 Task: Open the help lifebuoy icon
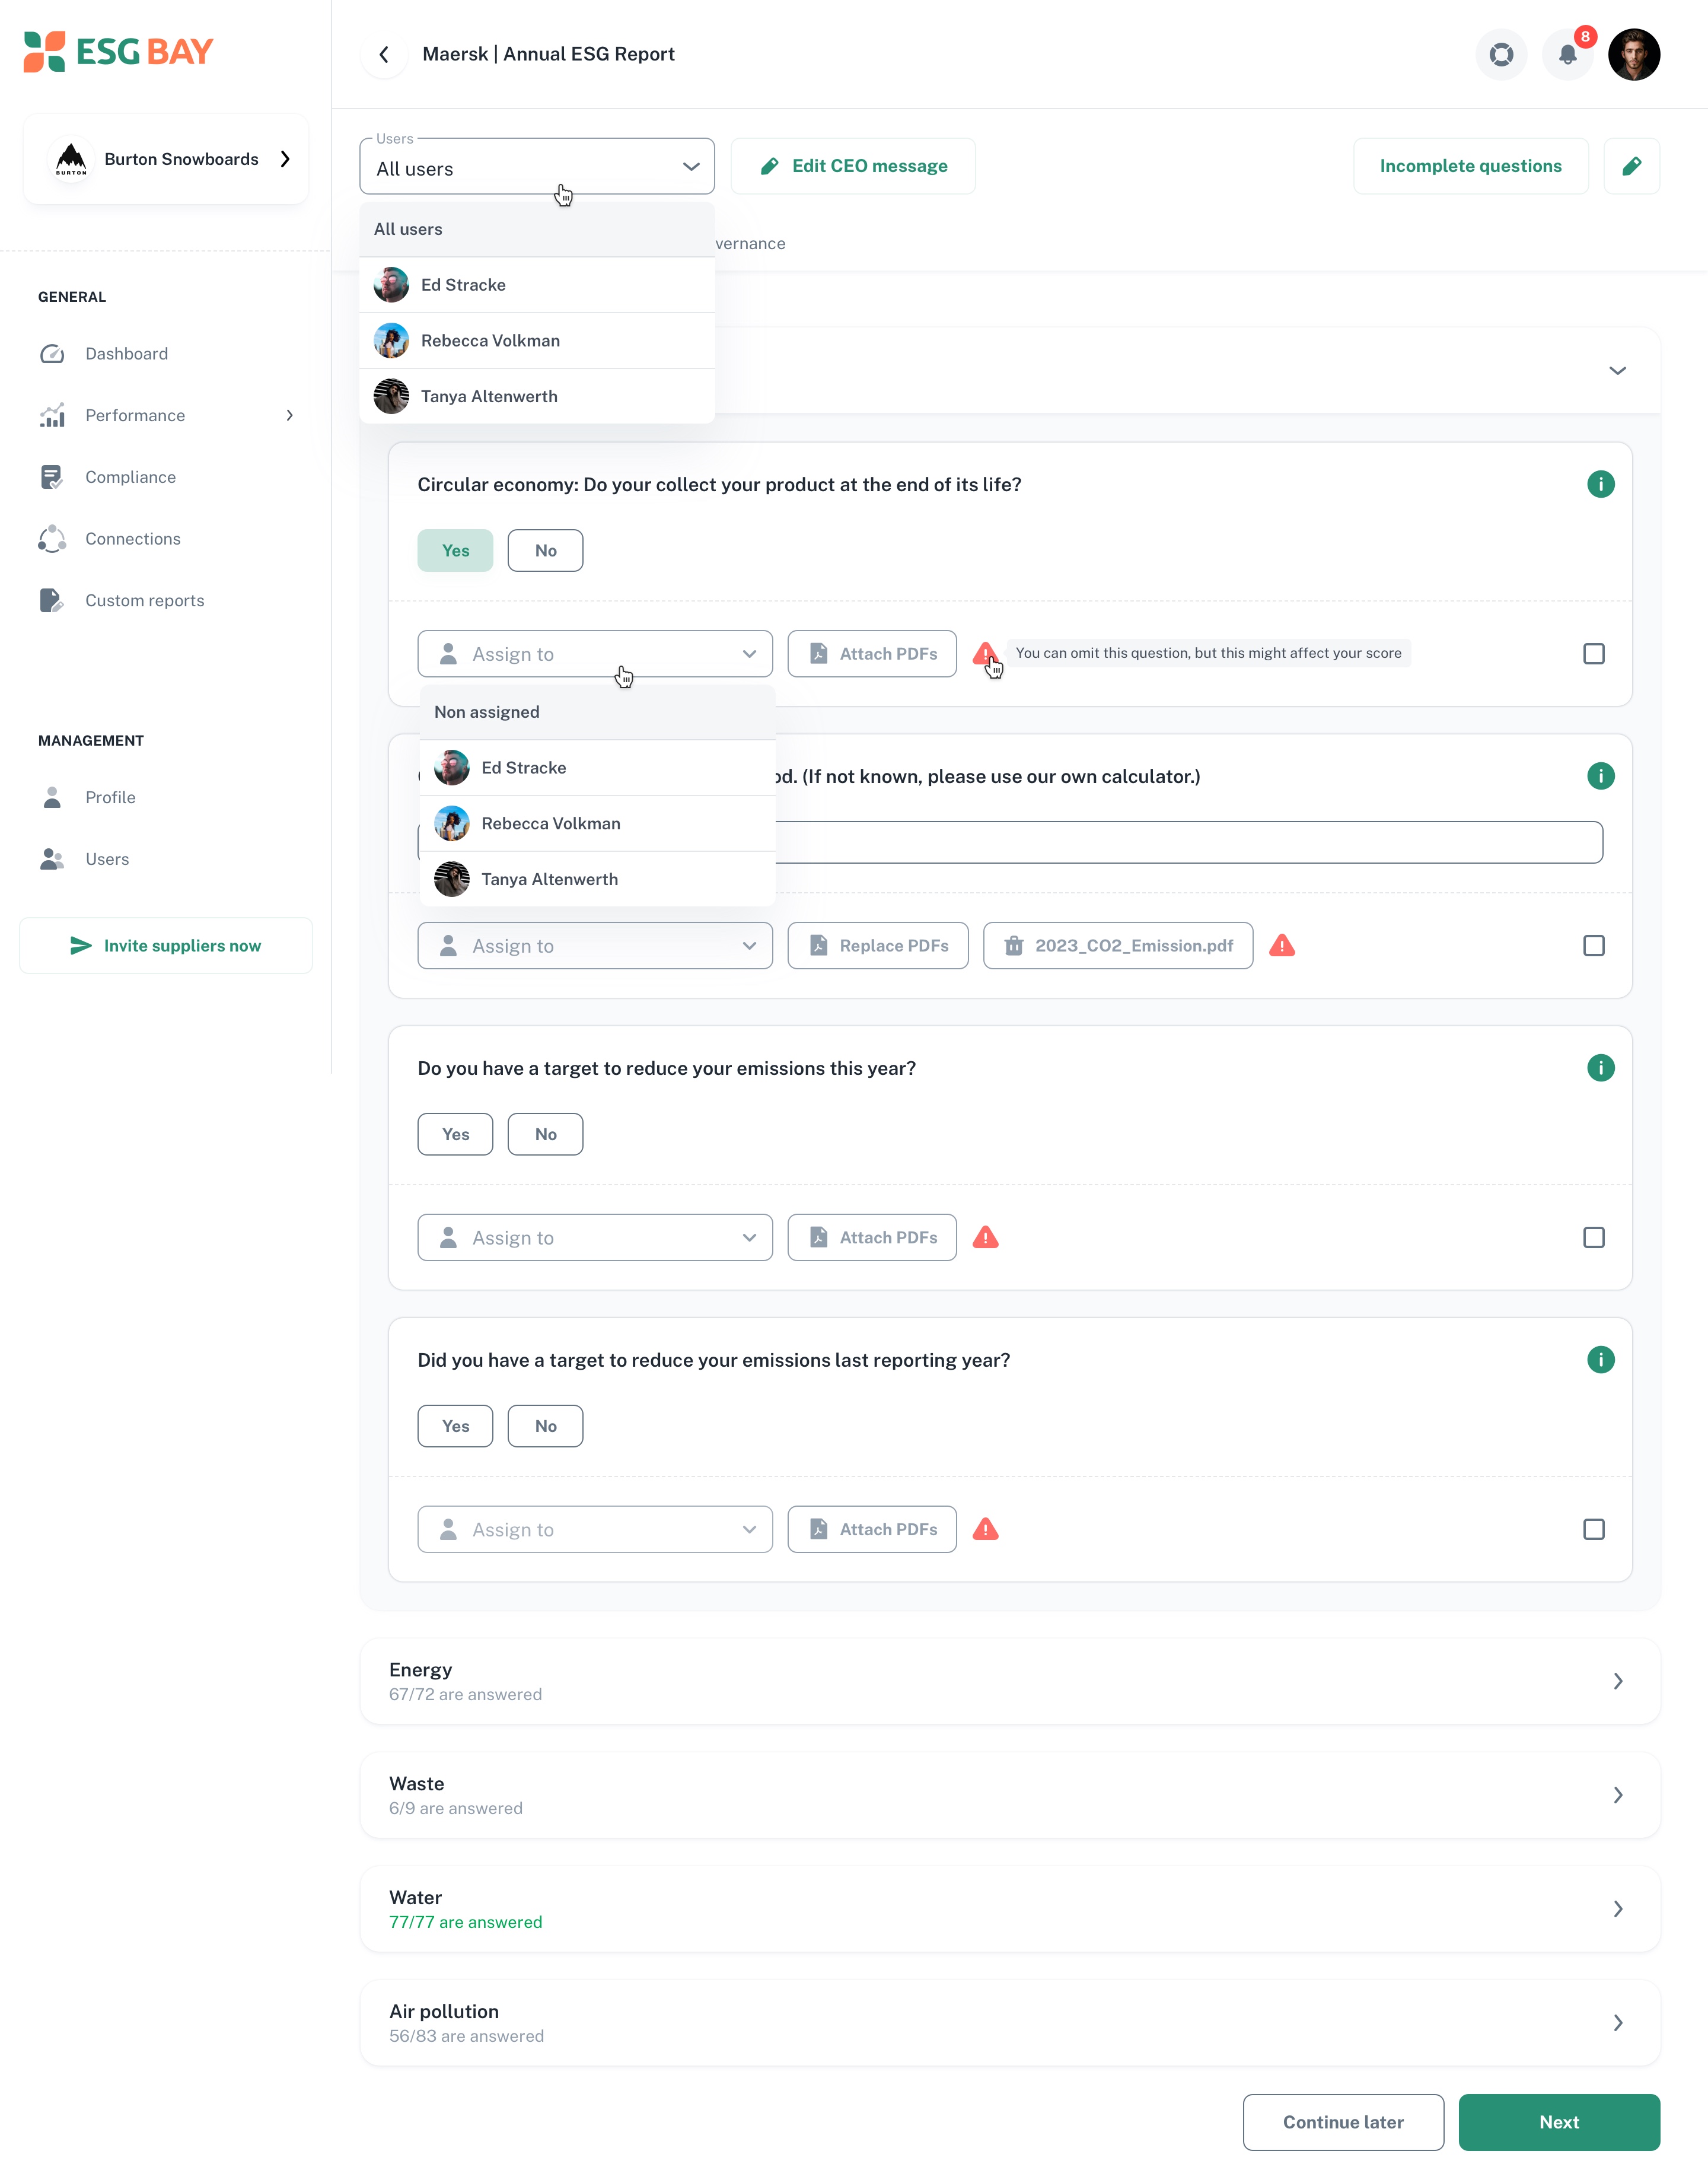click(1501, 54)
